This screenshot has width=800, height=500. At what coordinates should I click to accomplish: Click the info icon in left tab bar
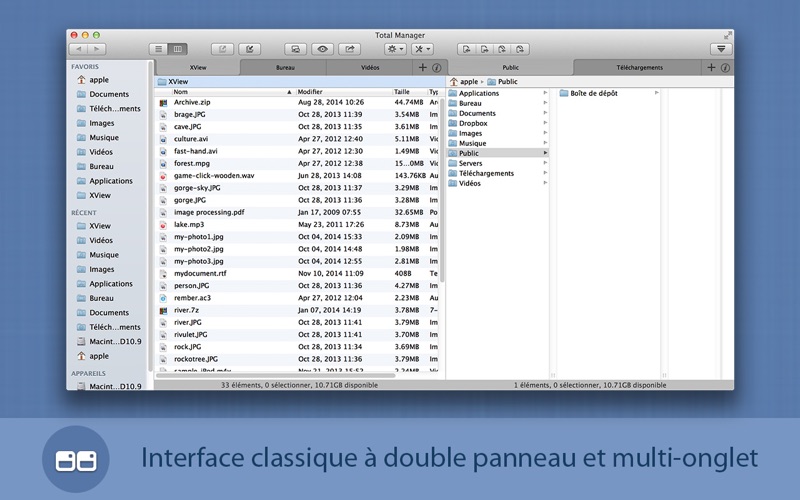coord(437,67)
